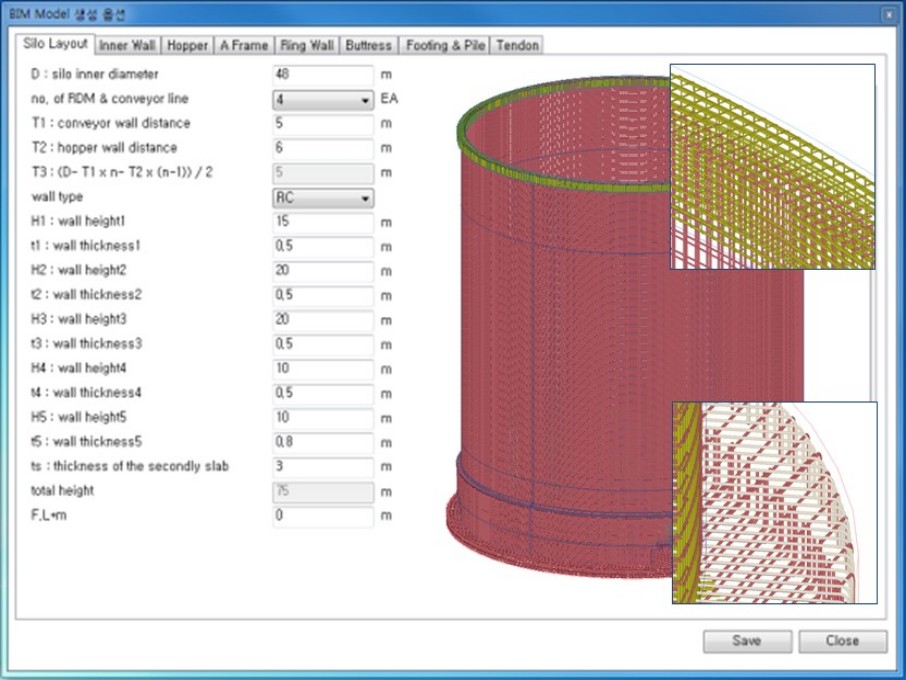Close the BIM Model dialog window

[x=889, y=15]
